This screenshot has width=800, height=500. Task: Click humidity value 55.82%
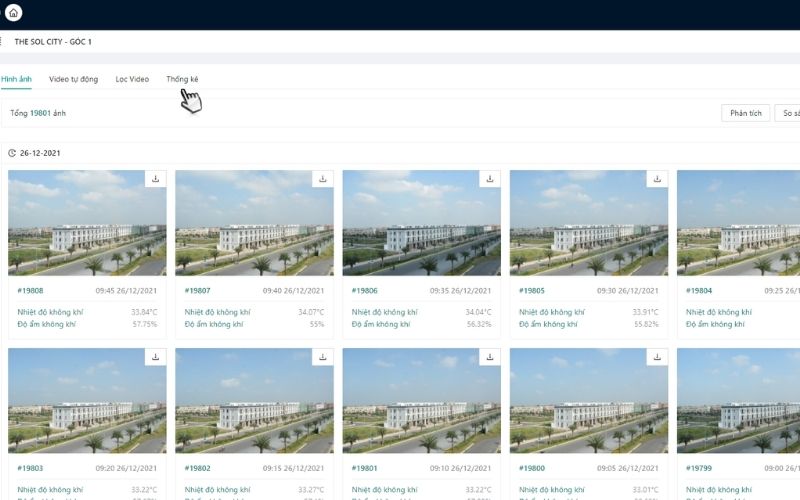click(x=646, y=324)
